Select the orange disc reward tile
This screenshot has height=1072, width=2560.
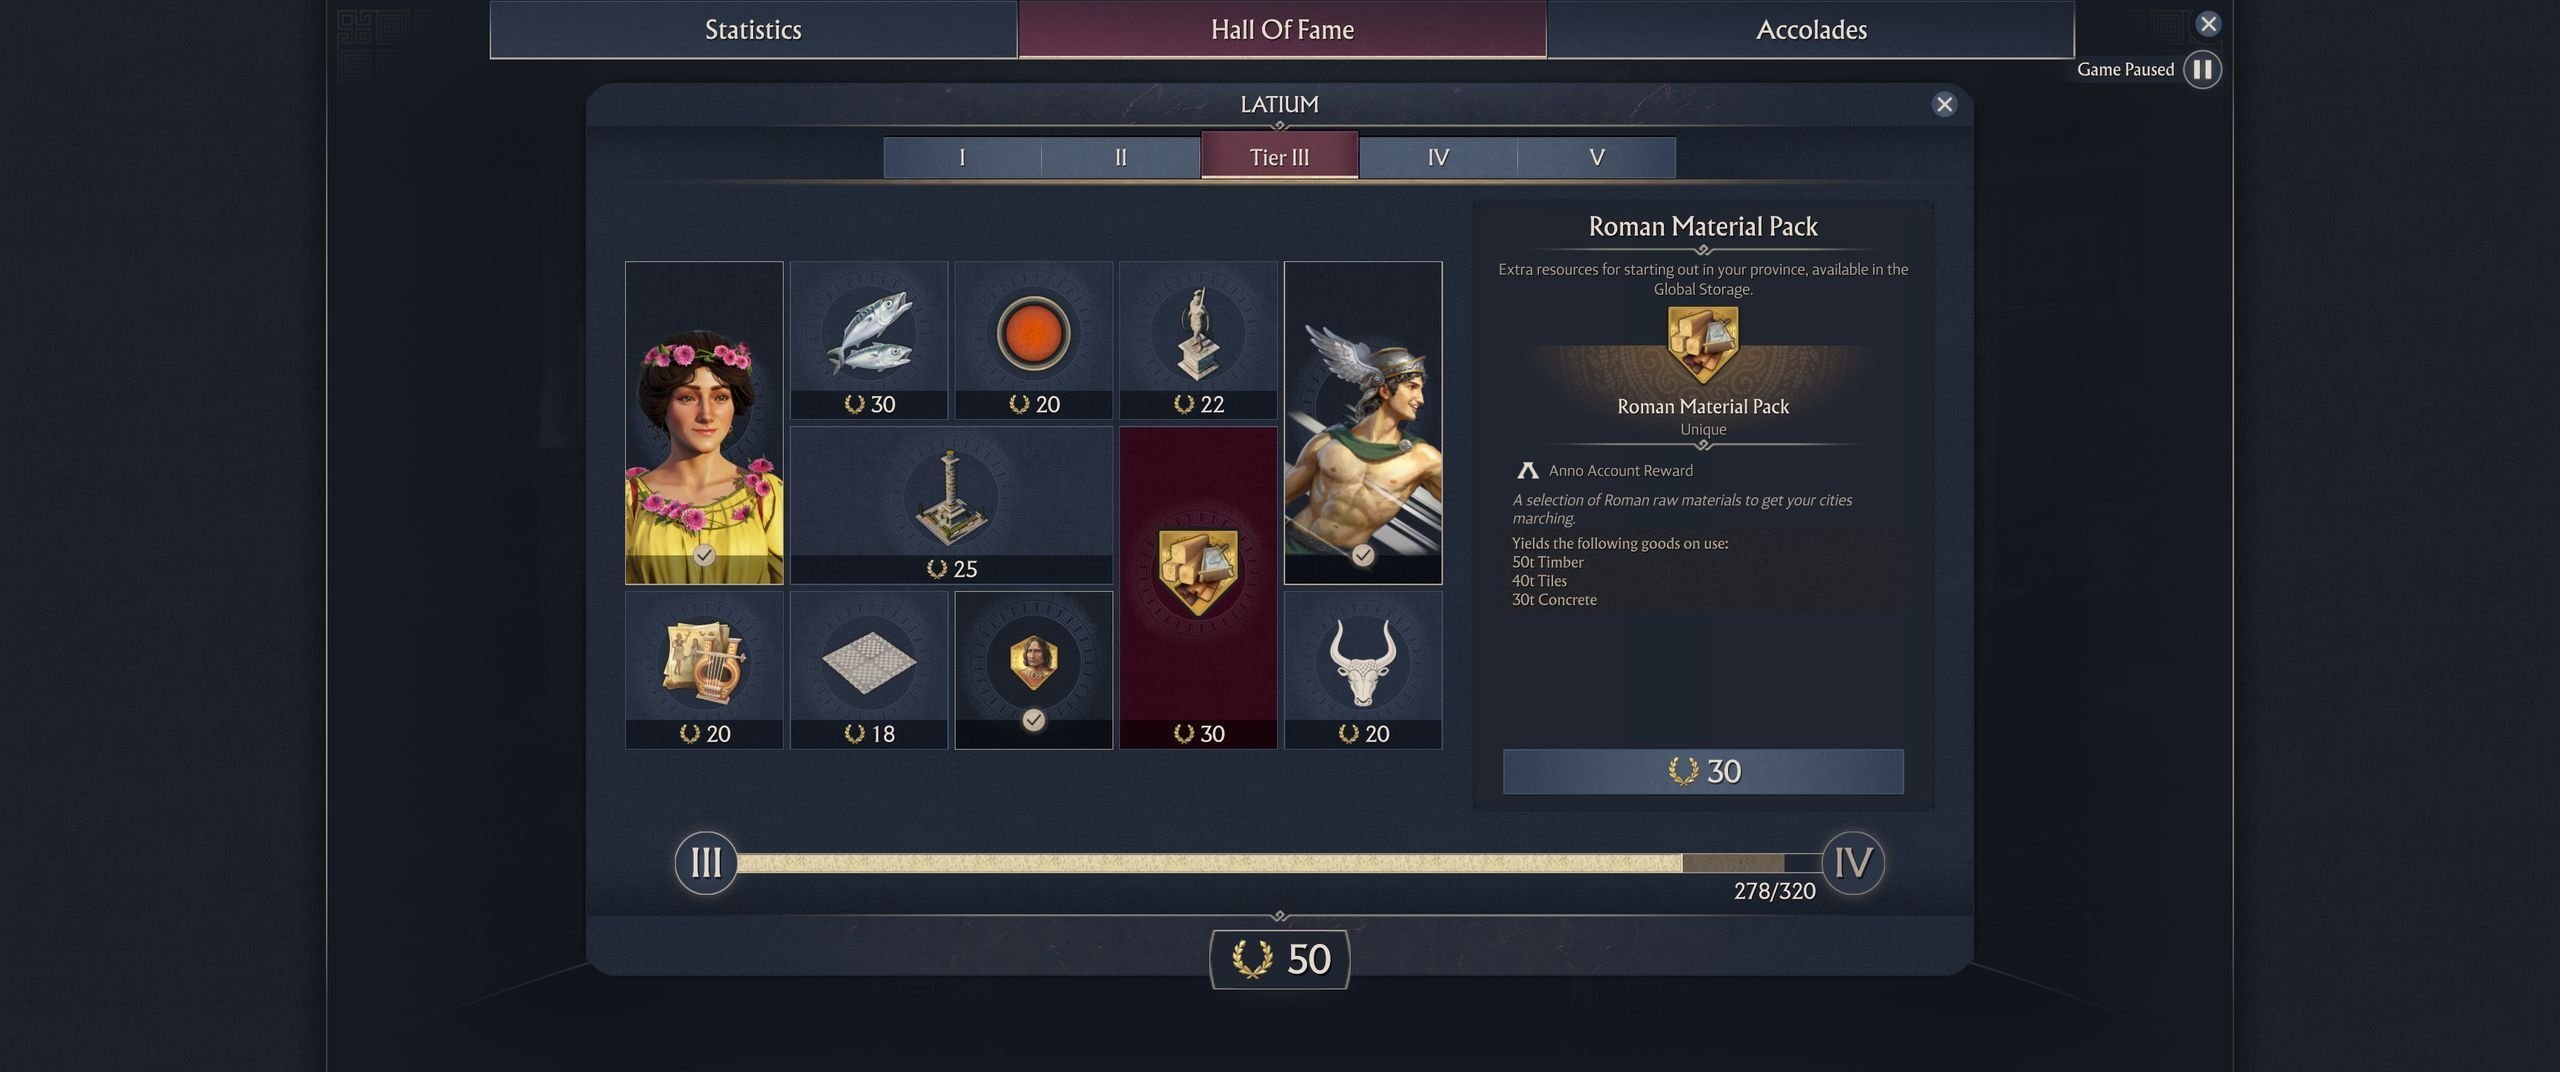[x=1033, y=340]
